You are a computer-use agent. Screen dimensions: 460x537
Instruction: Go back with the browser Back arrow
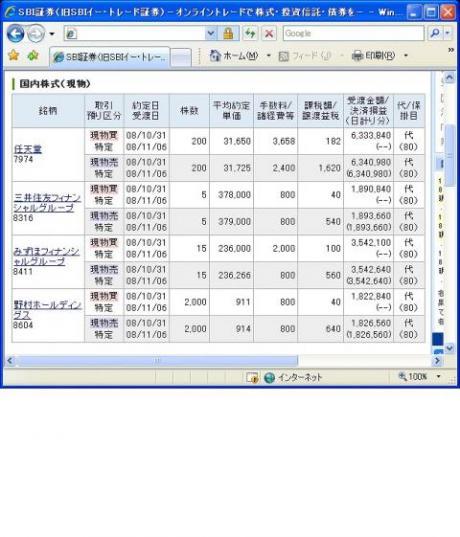[15, 34]
